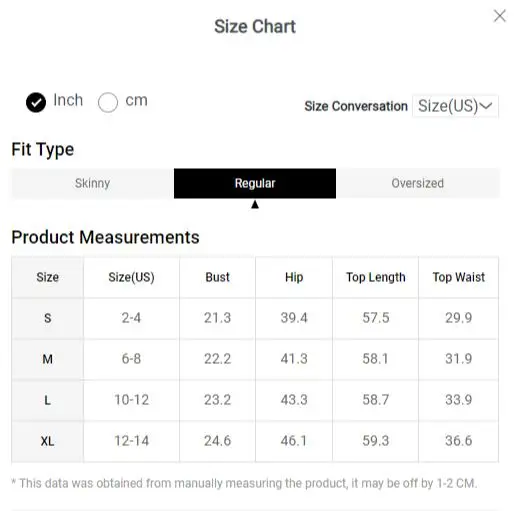Viewport: 518px width, 511px height.
Task: Click the Size Conversation label
Action: (x=356, y=106)
